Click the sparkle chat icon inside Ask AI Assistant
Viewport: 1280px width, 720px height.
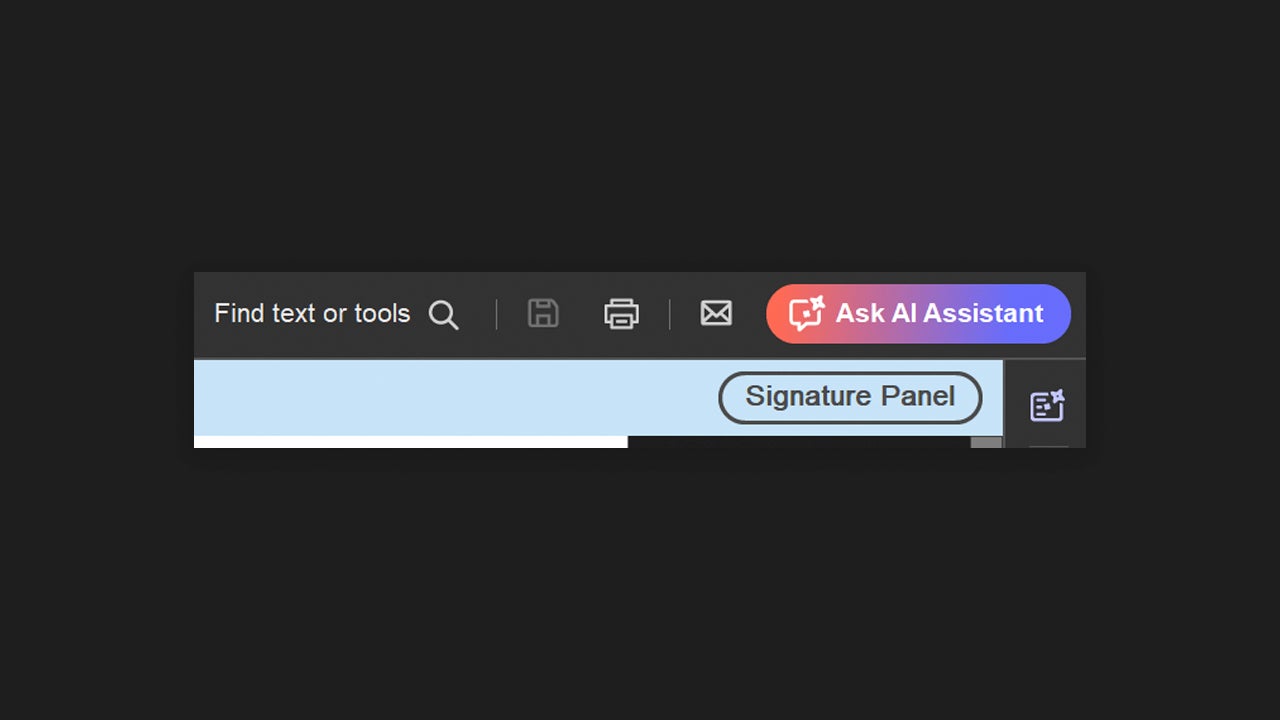(806, 313)
